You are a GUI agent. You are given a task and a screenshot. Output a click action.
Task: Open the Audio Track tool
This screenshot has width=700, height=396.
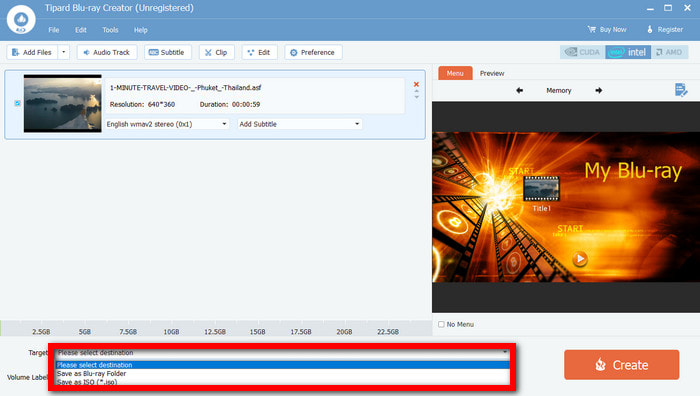[107, 52]
